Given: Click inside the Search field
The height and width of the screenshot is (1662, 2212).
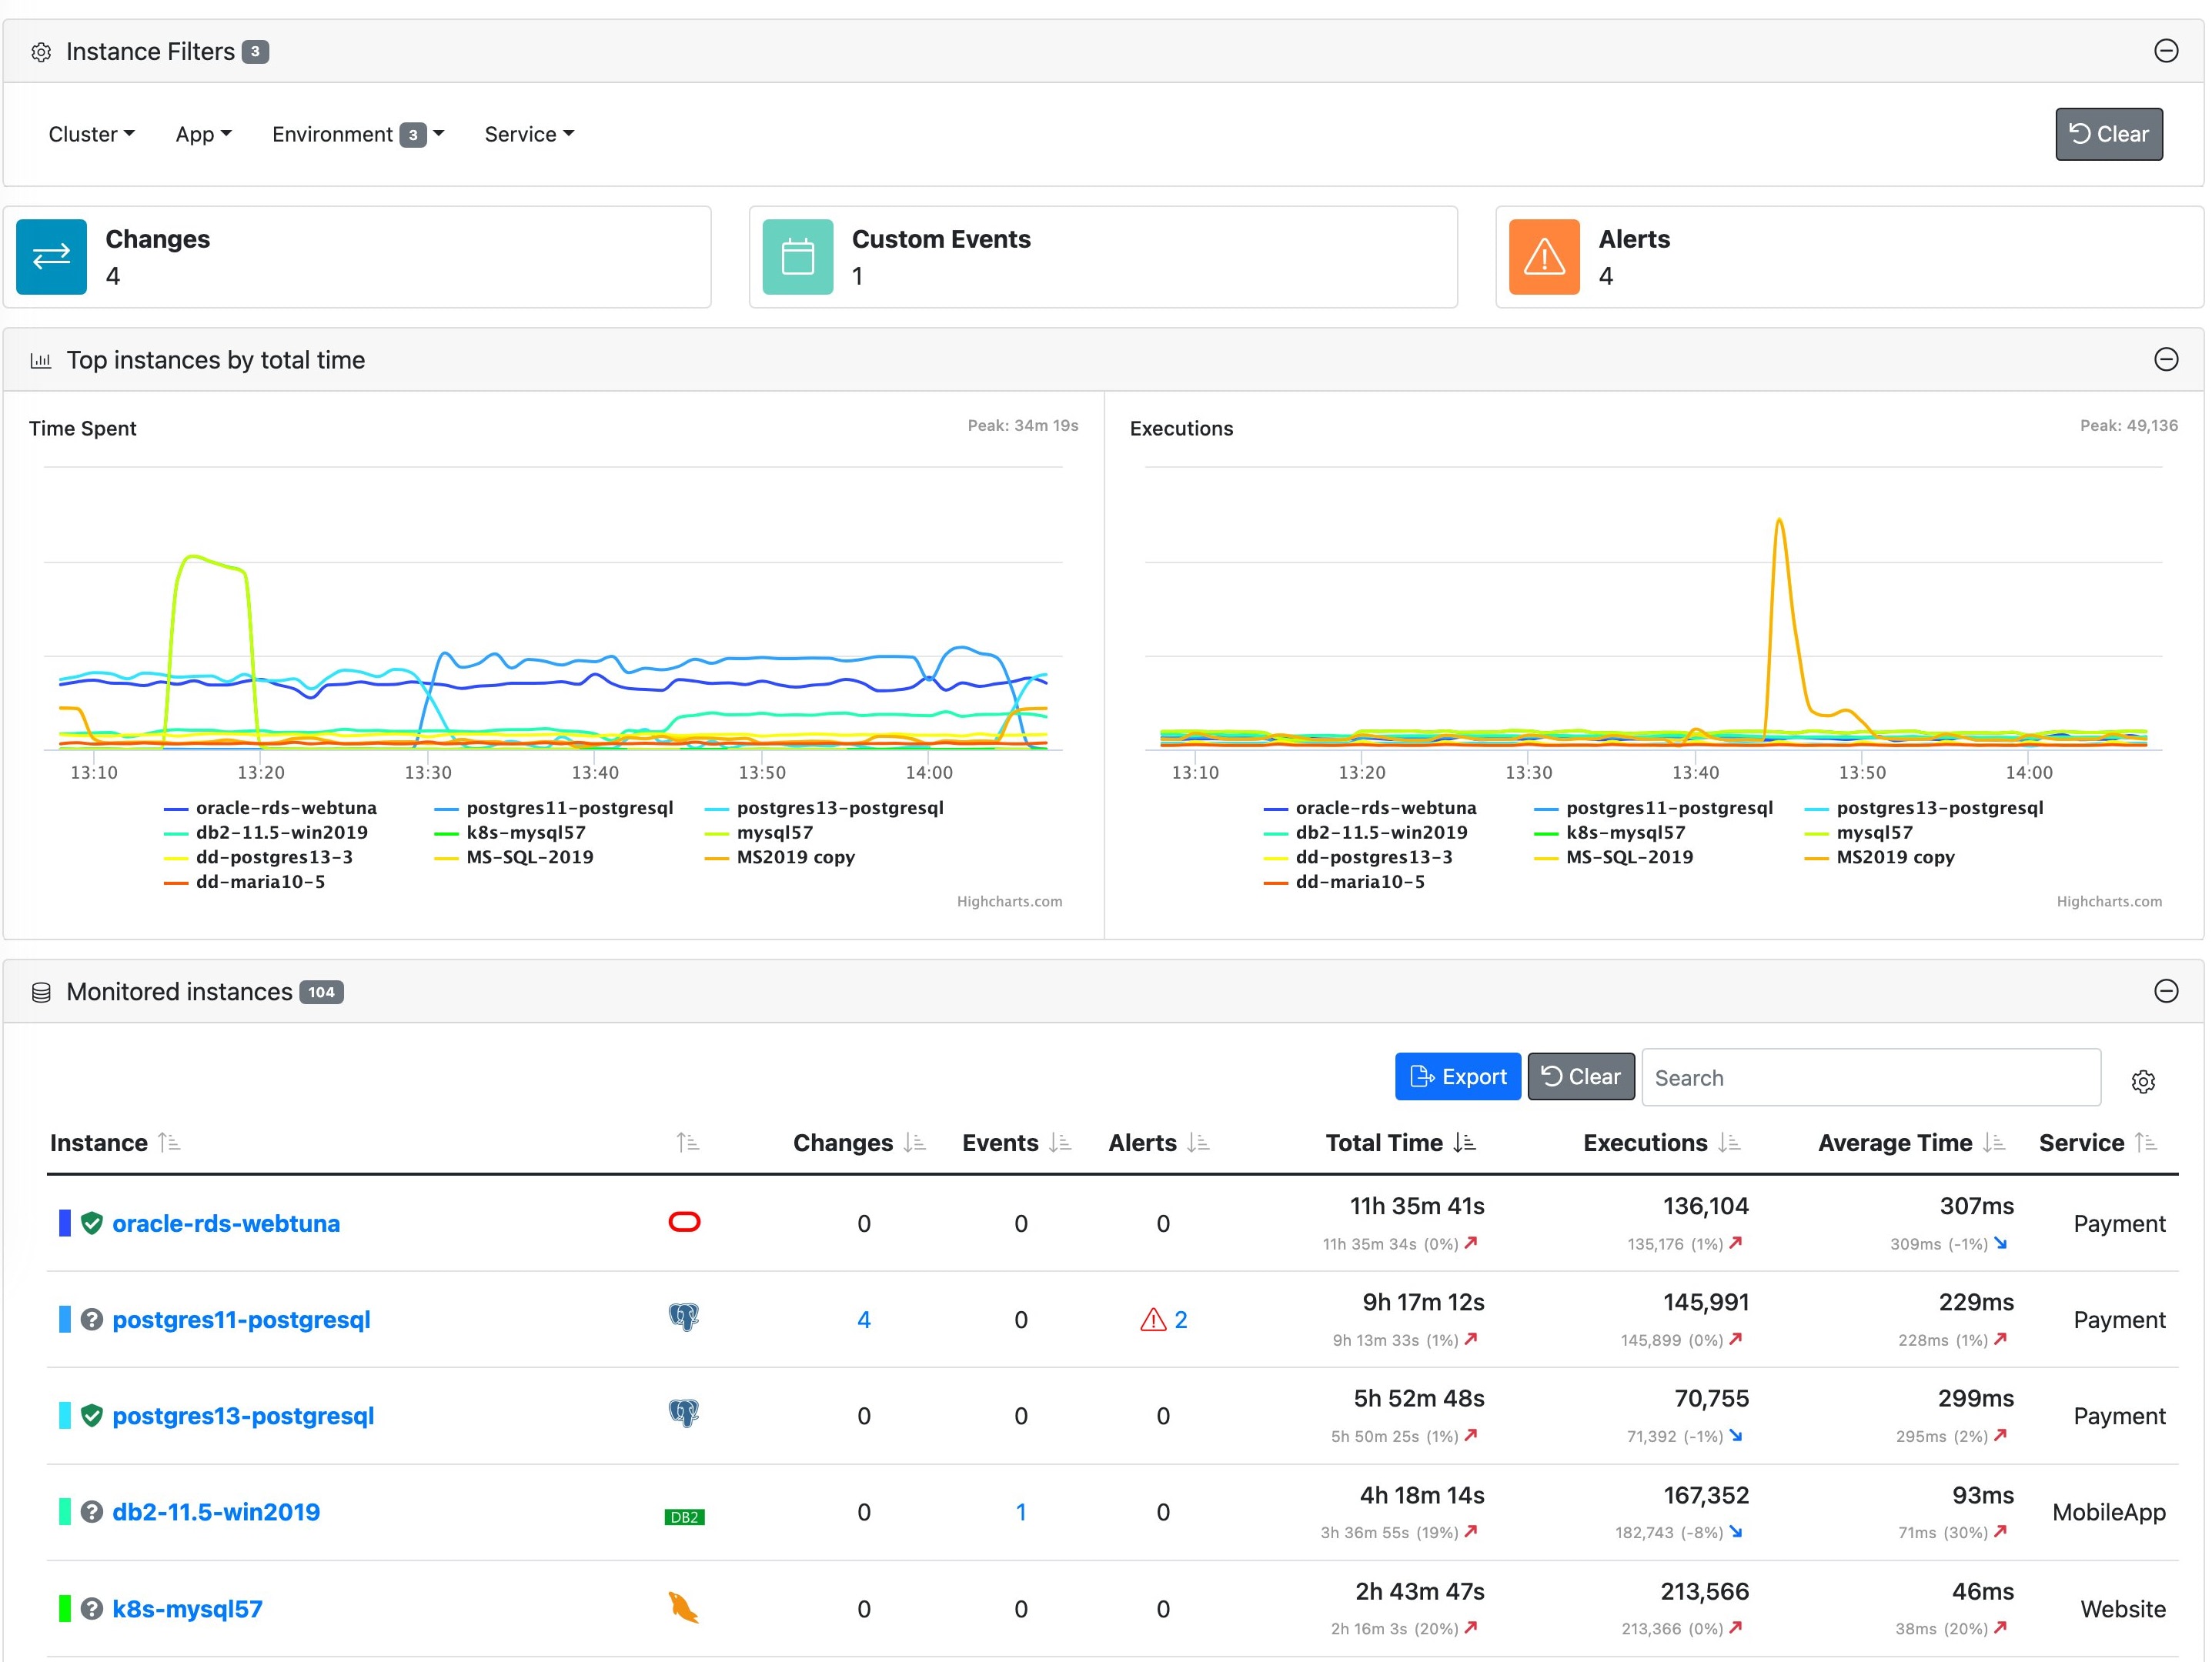Looking at the screenshot, I should [1870, 1077].
